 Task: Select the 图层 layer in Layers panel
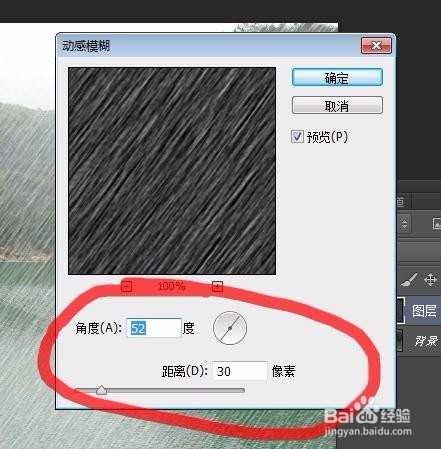[x=419, y=311]
